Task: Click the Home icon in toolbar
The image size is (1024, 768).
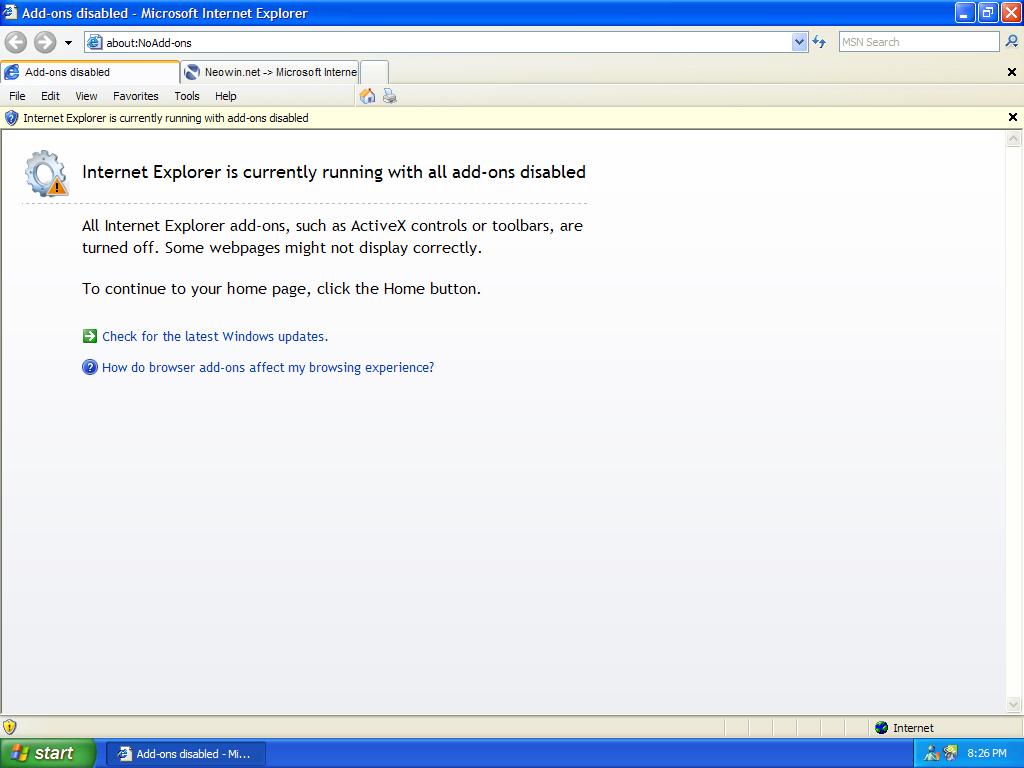Action: click(367, 96)
